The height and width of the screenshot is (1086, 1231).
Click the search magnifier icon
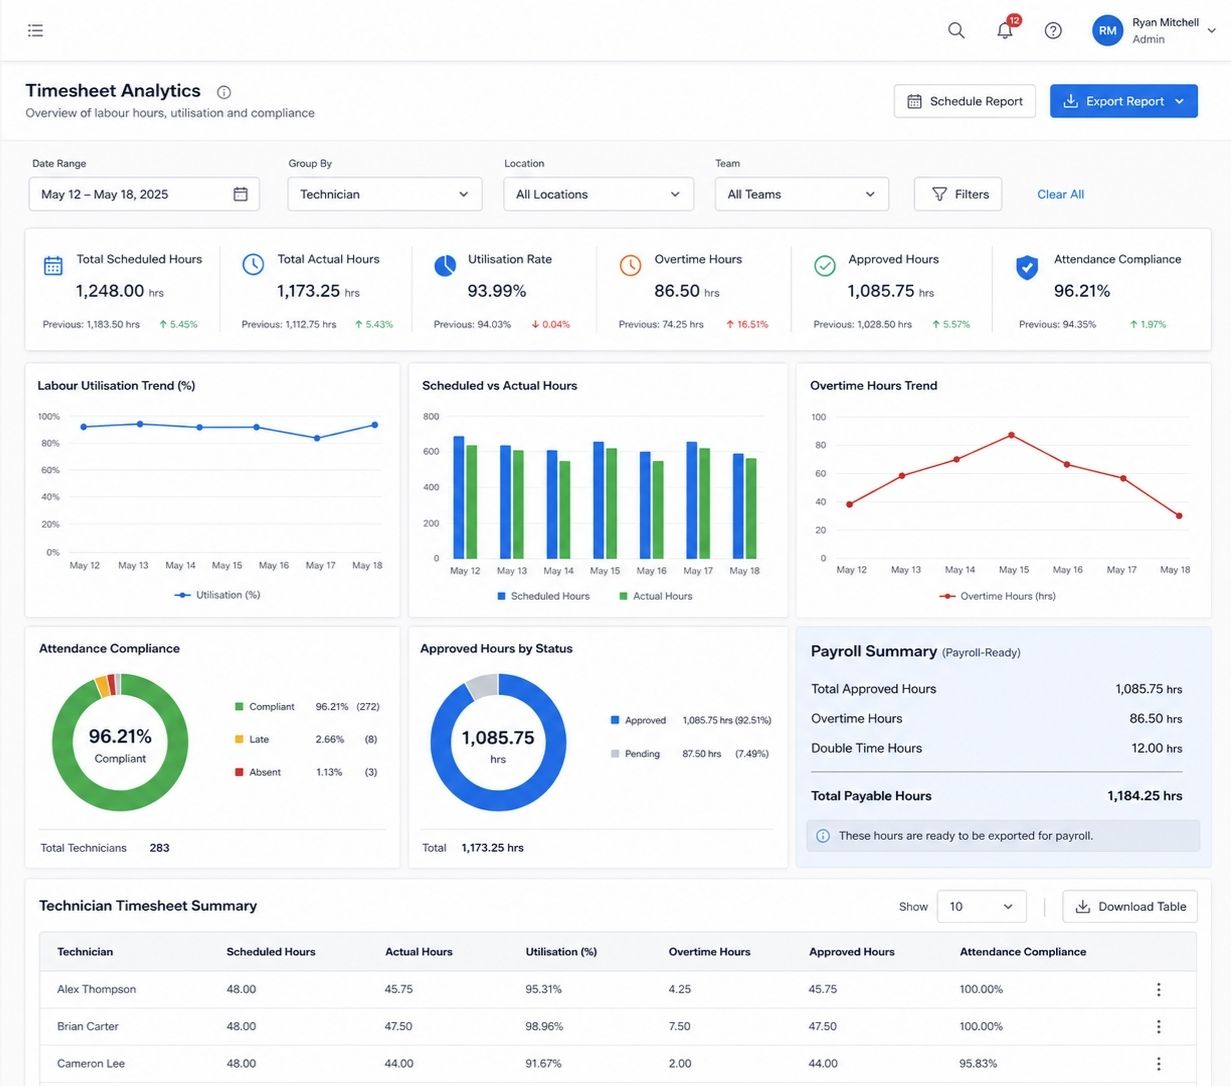(x=956, y=30)
